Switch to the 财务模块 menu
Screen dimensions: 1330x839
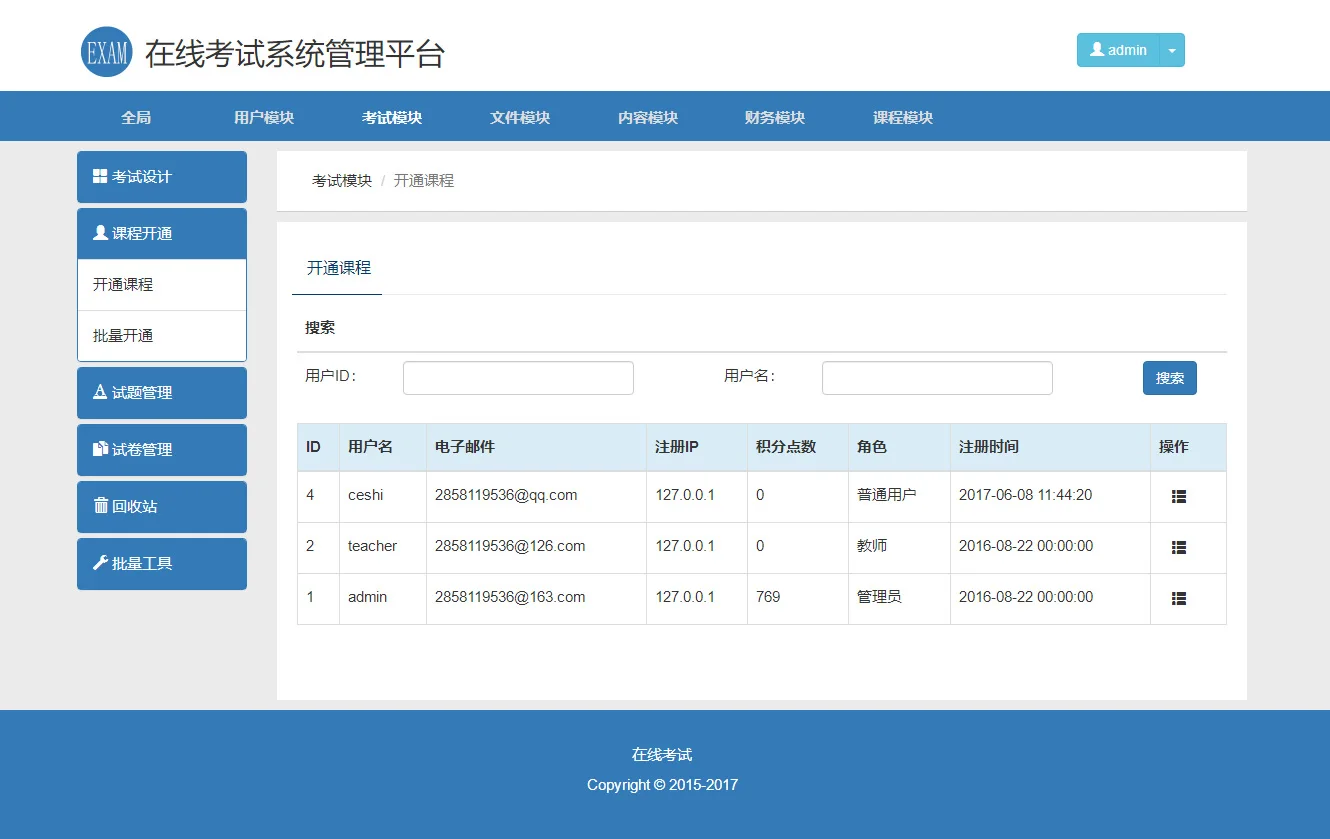(x=776, y=116)
